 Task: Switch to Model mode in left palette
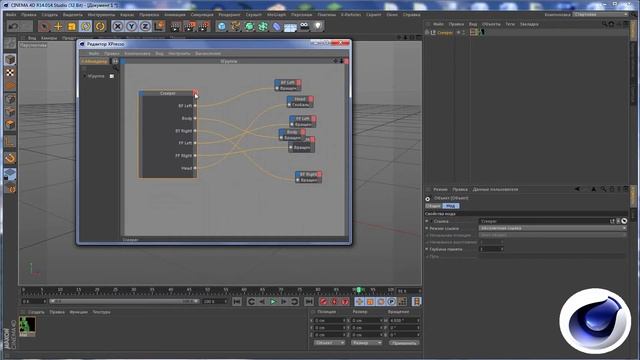click(10, 60)
